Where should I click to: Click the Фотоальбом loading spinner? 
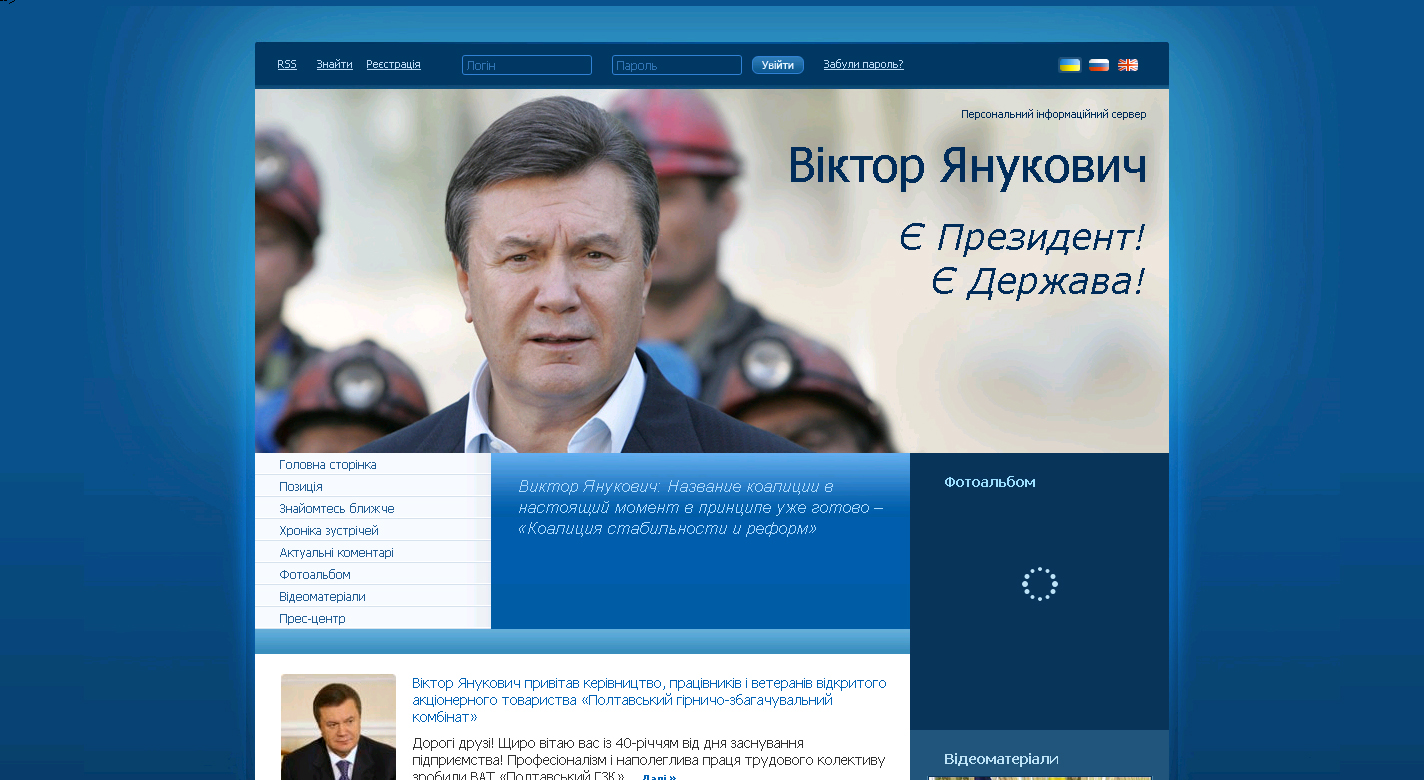pos(1039,584)
